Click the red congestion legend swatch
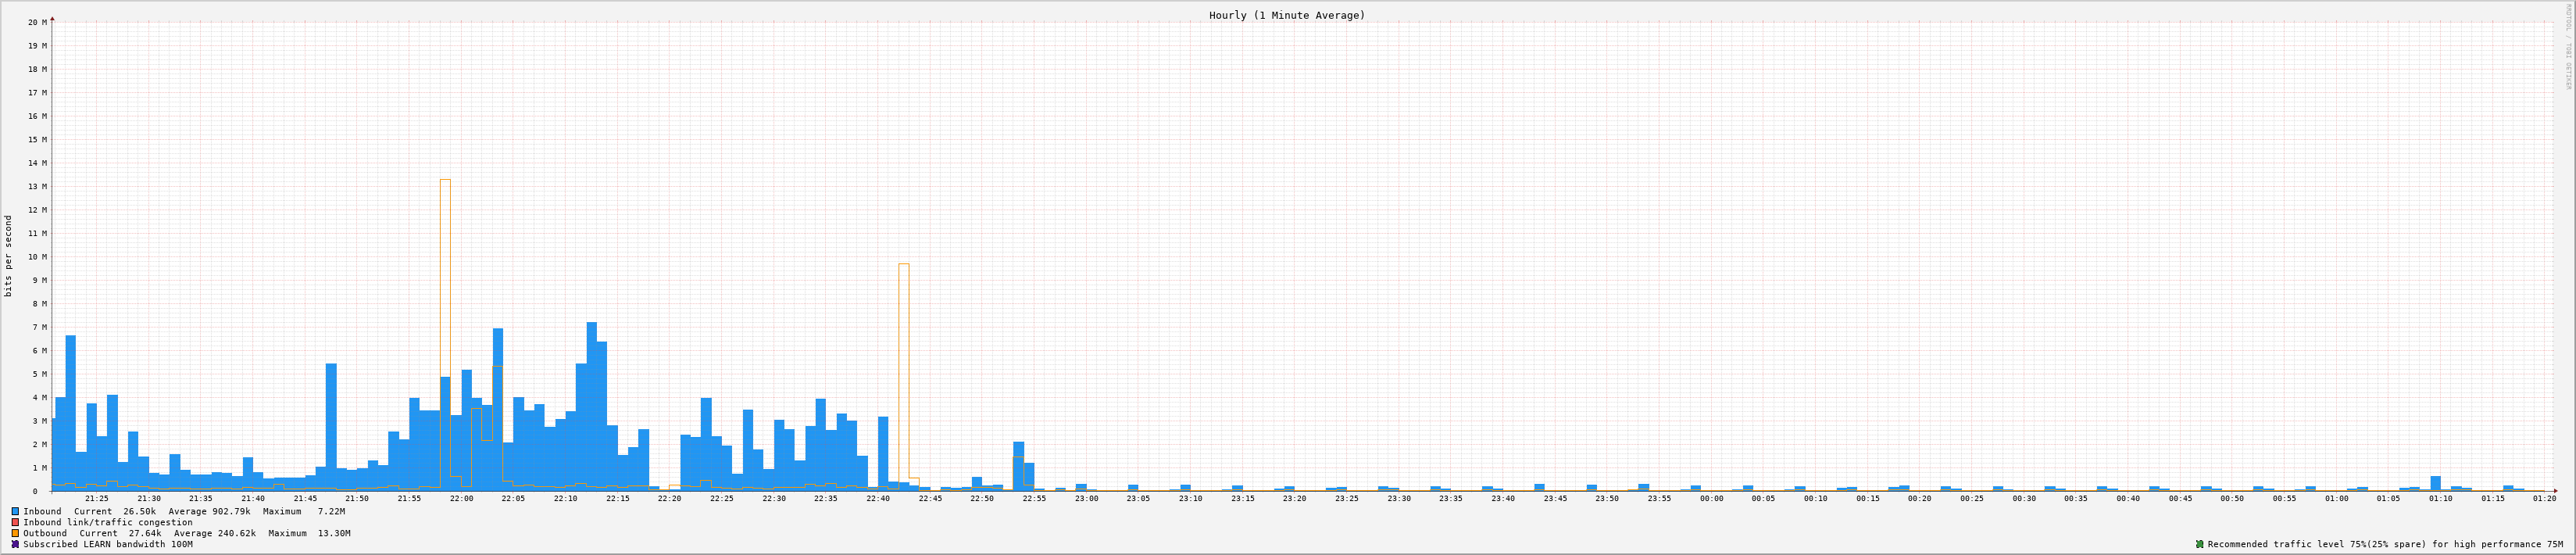 click(x=16, y=522)
